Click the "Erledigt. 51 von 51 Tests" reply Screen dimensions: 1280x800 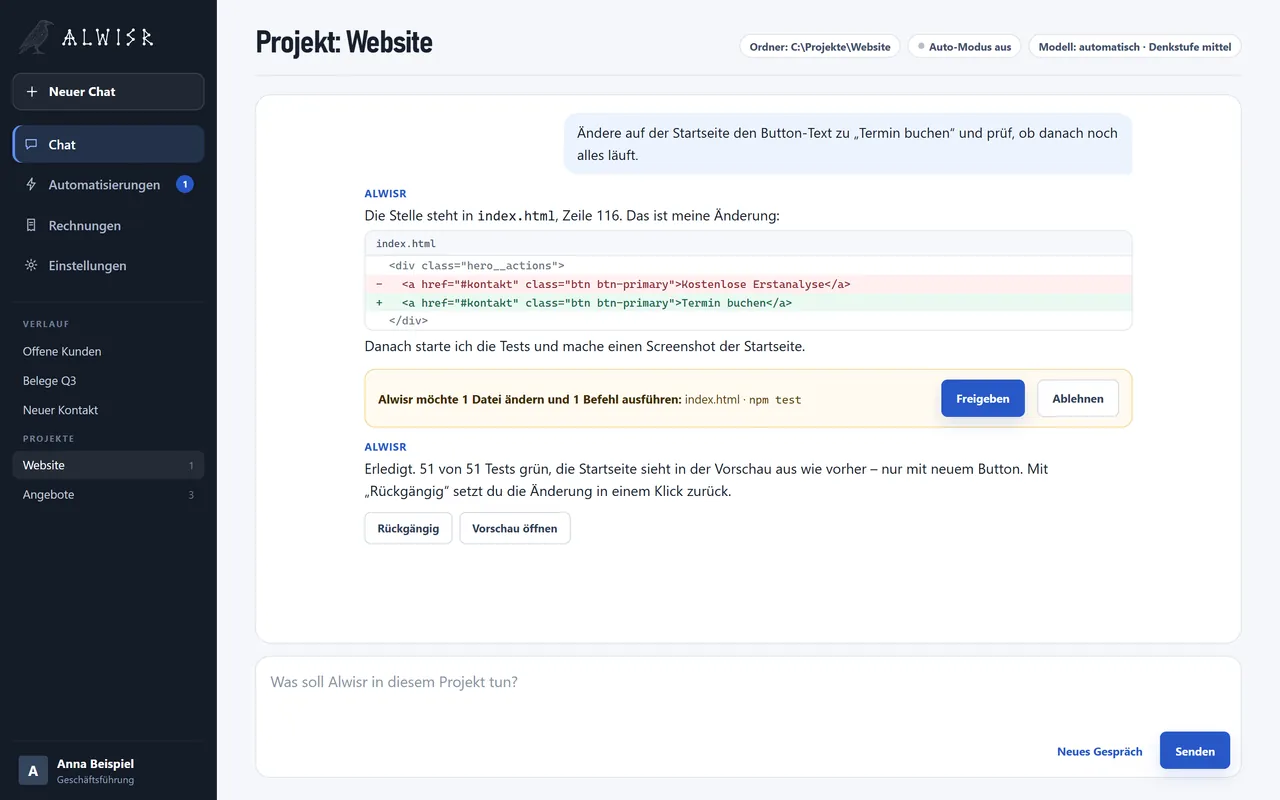coord(706,480)
